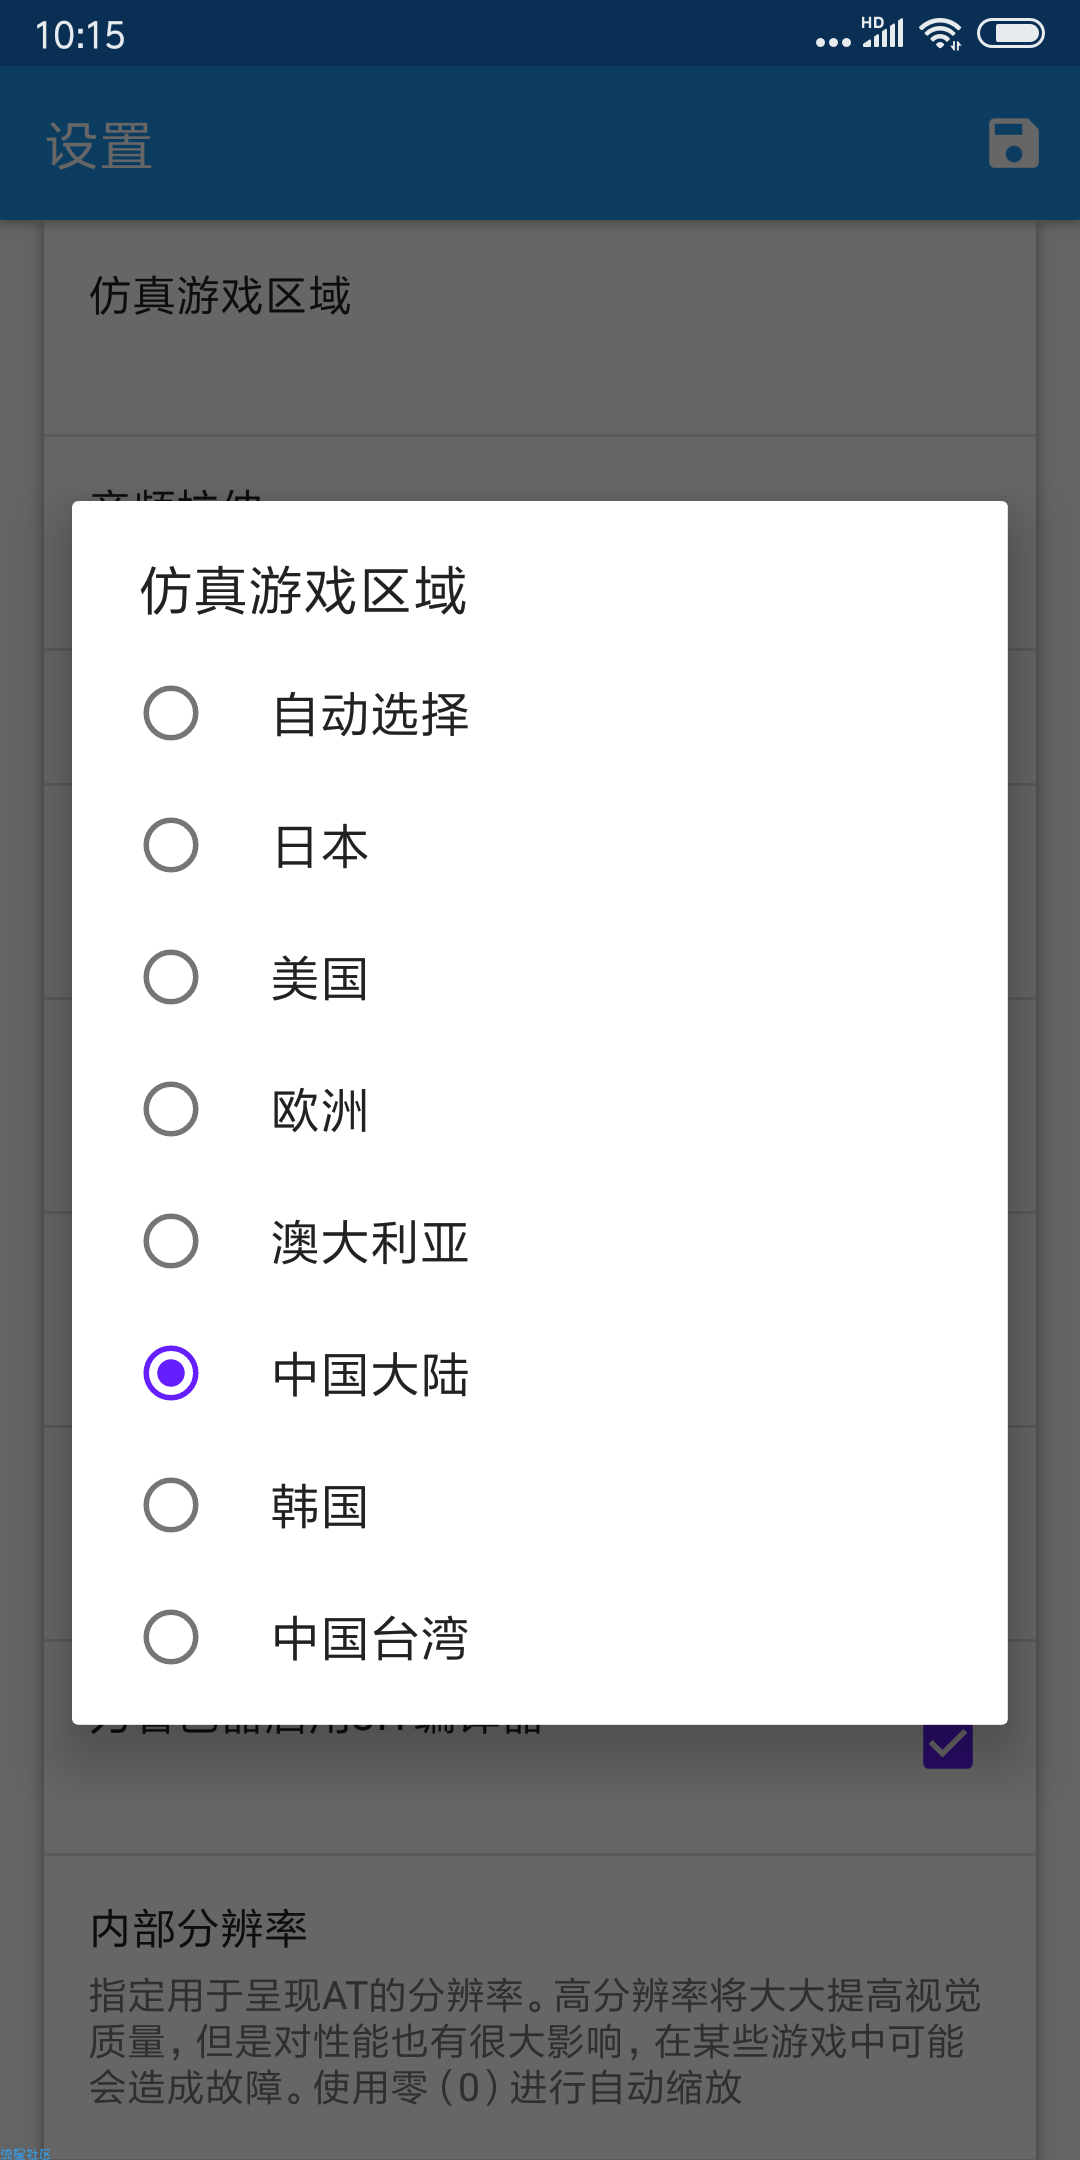The height and width of the screenshot is (2160, 1080).
Task: Tap the selected 中国大陆 radio button
Action: (171, 1373)
